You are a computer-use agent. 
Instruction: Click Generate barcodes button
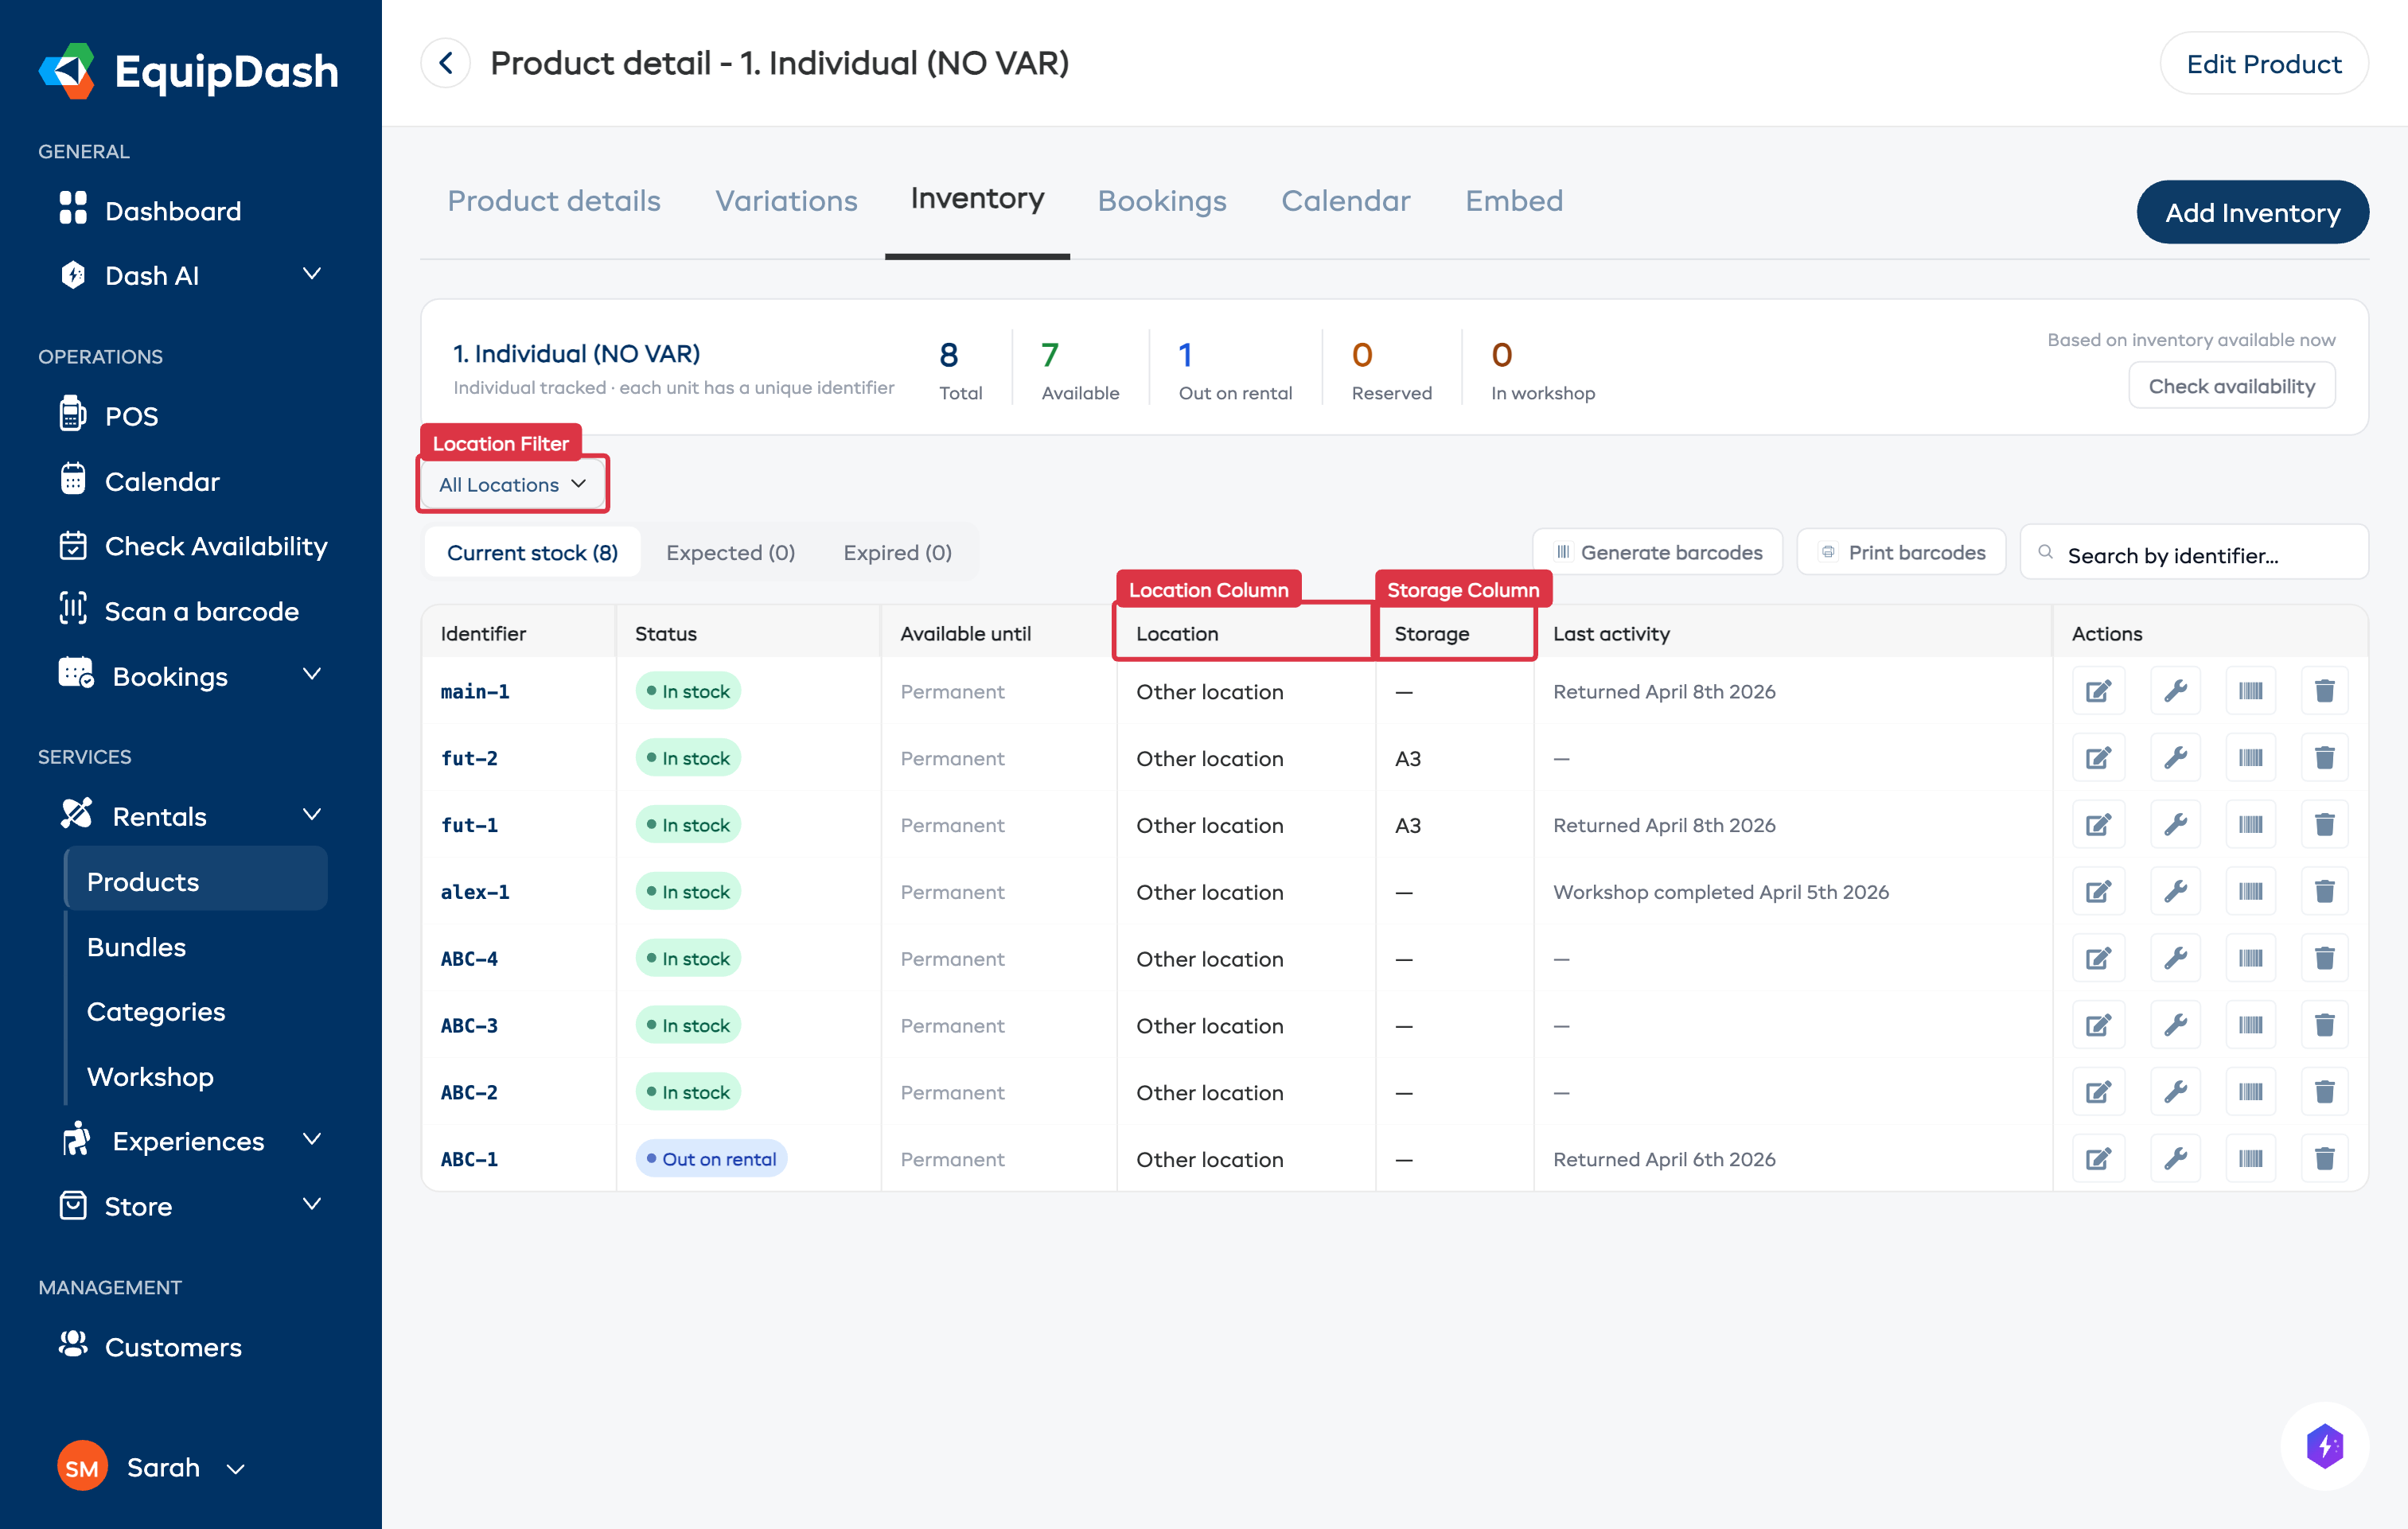point(1657,552)
